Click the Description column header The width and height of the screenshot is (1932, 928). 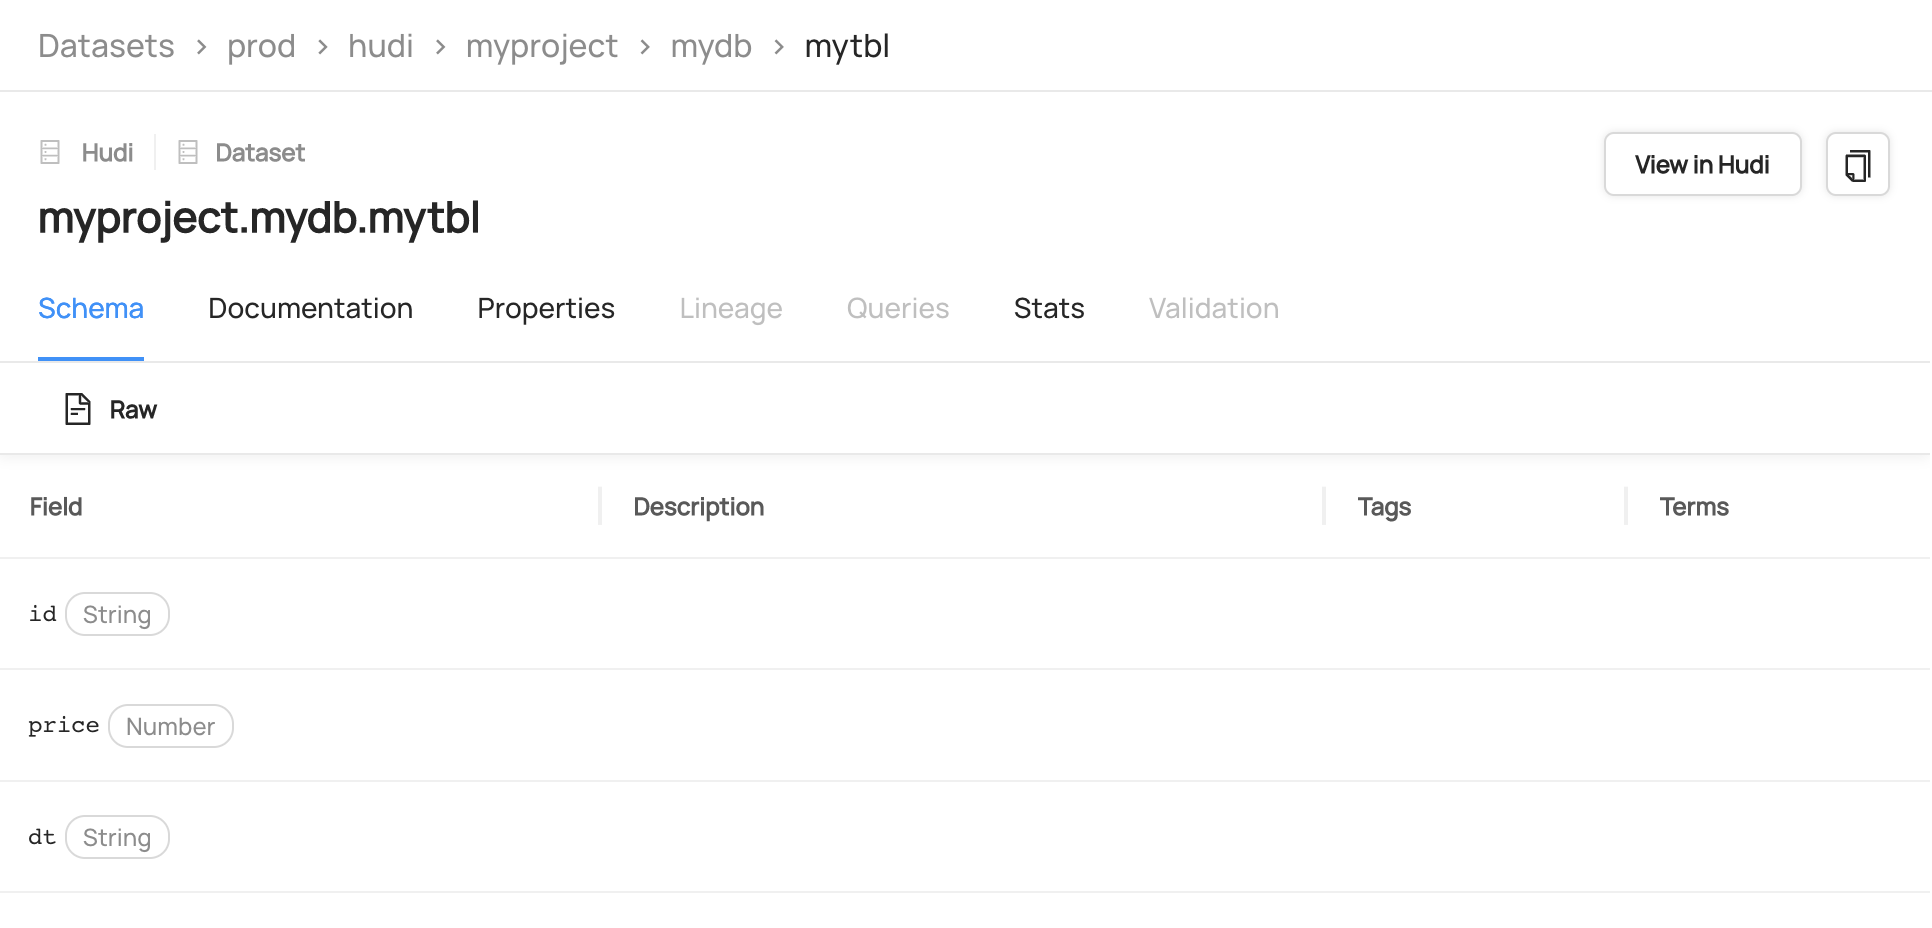pos(698,507)
